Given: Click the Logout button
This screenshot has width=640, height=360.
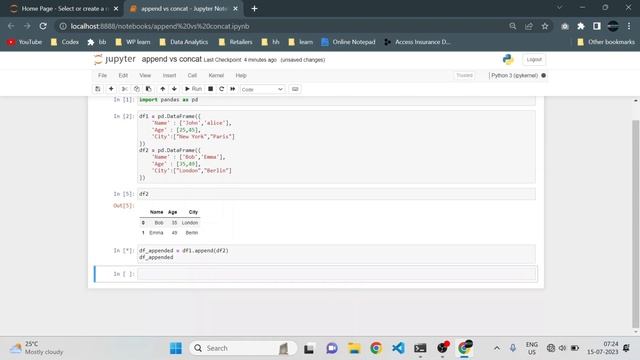Looking at the screenshot, I should click(x=534, y=60).
